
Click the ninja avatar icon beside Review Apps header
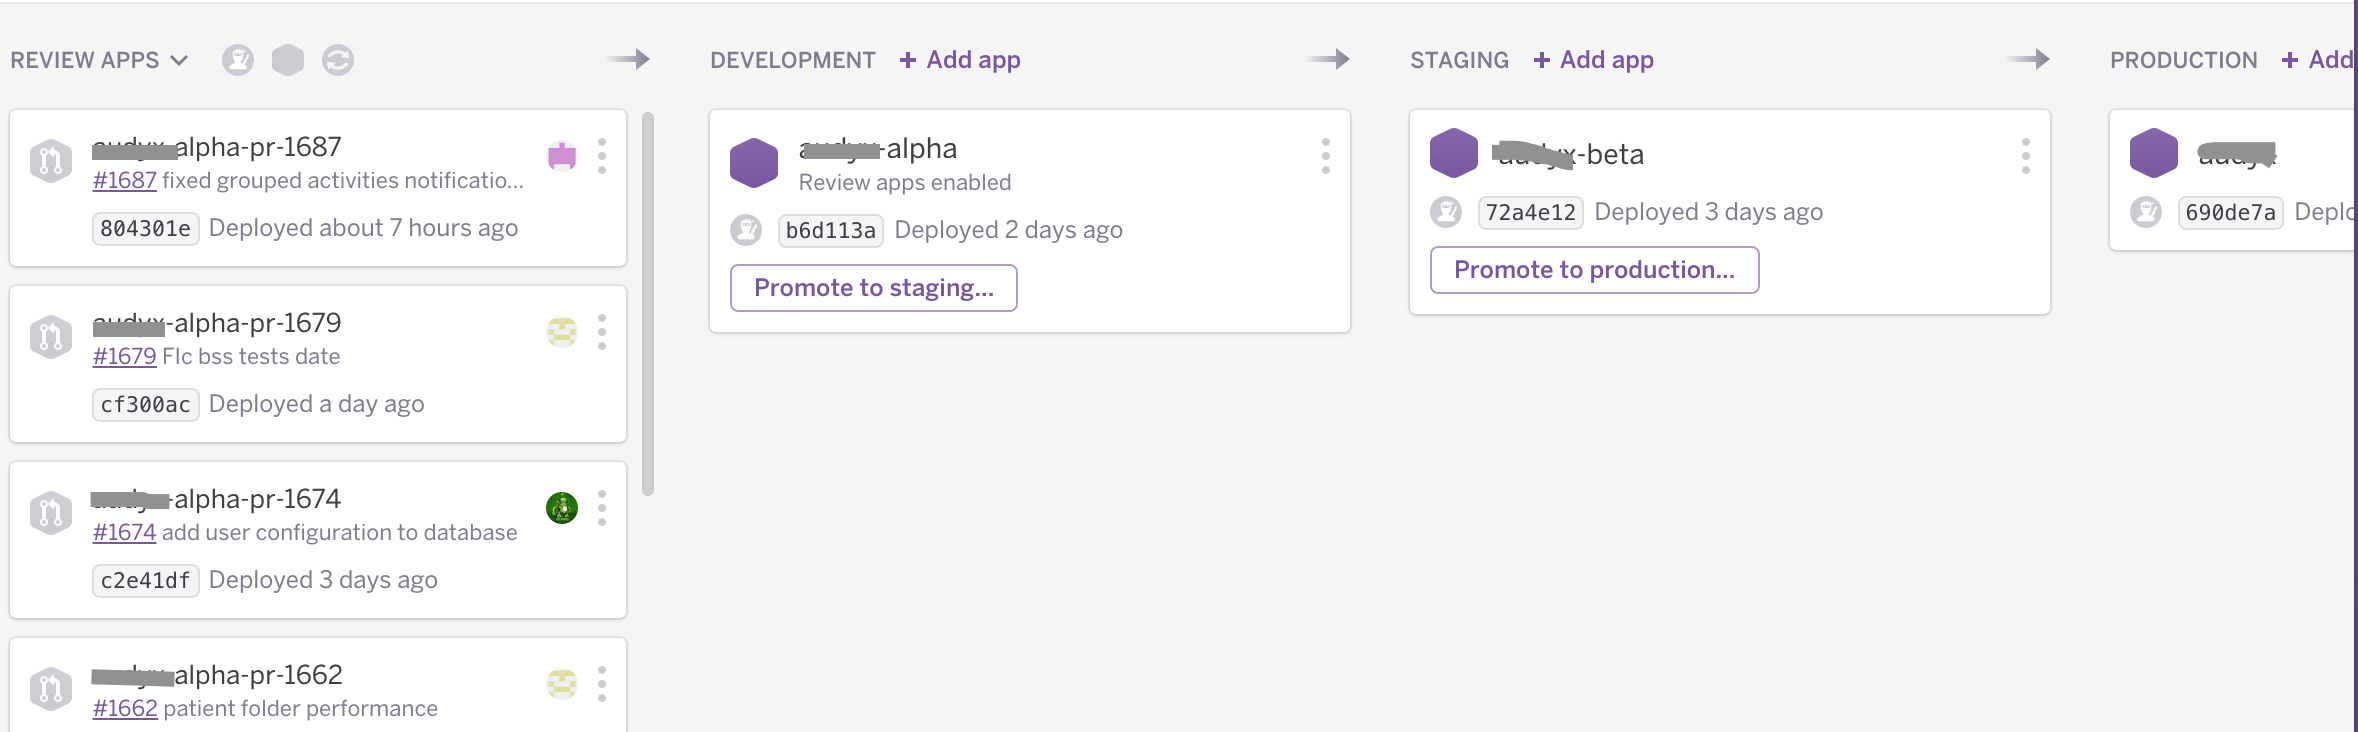(237, 60)
